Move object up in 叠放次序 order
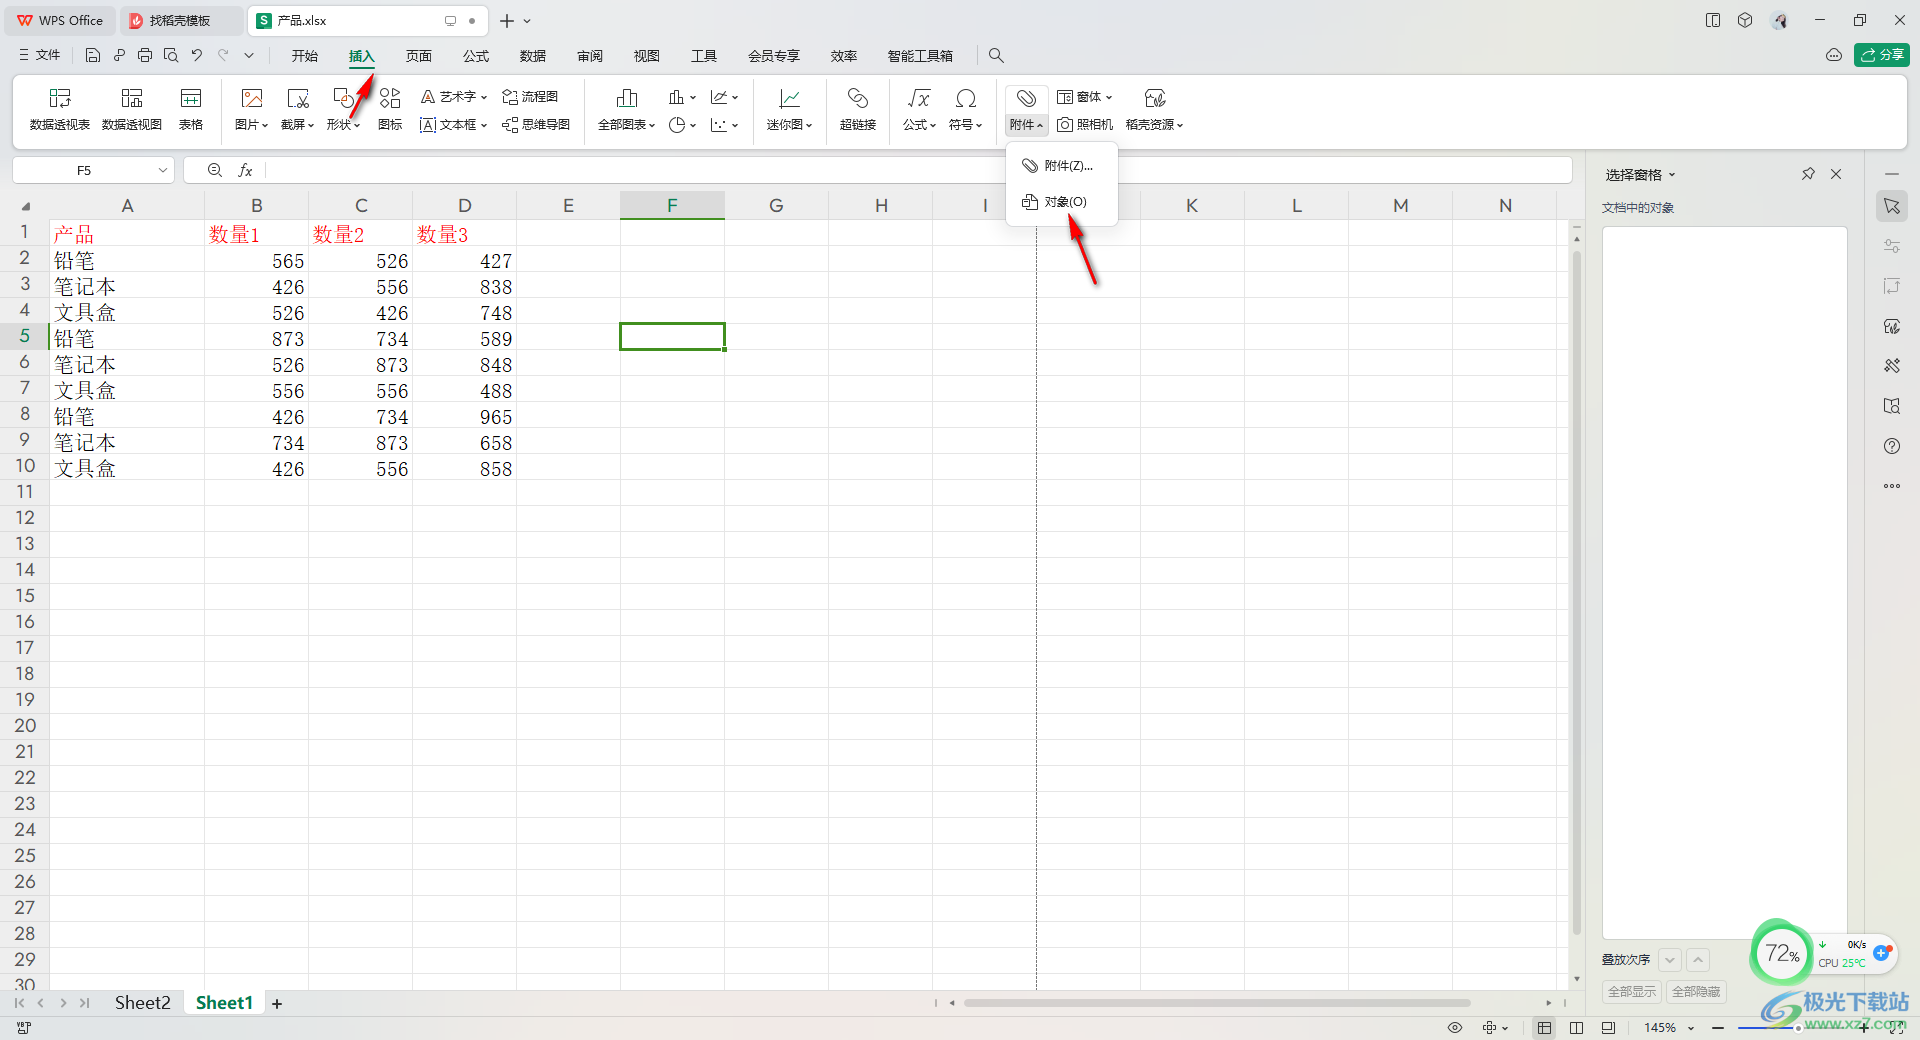 tap(1698, 960)
